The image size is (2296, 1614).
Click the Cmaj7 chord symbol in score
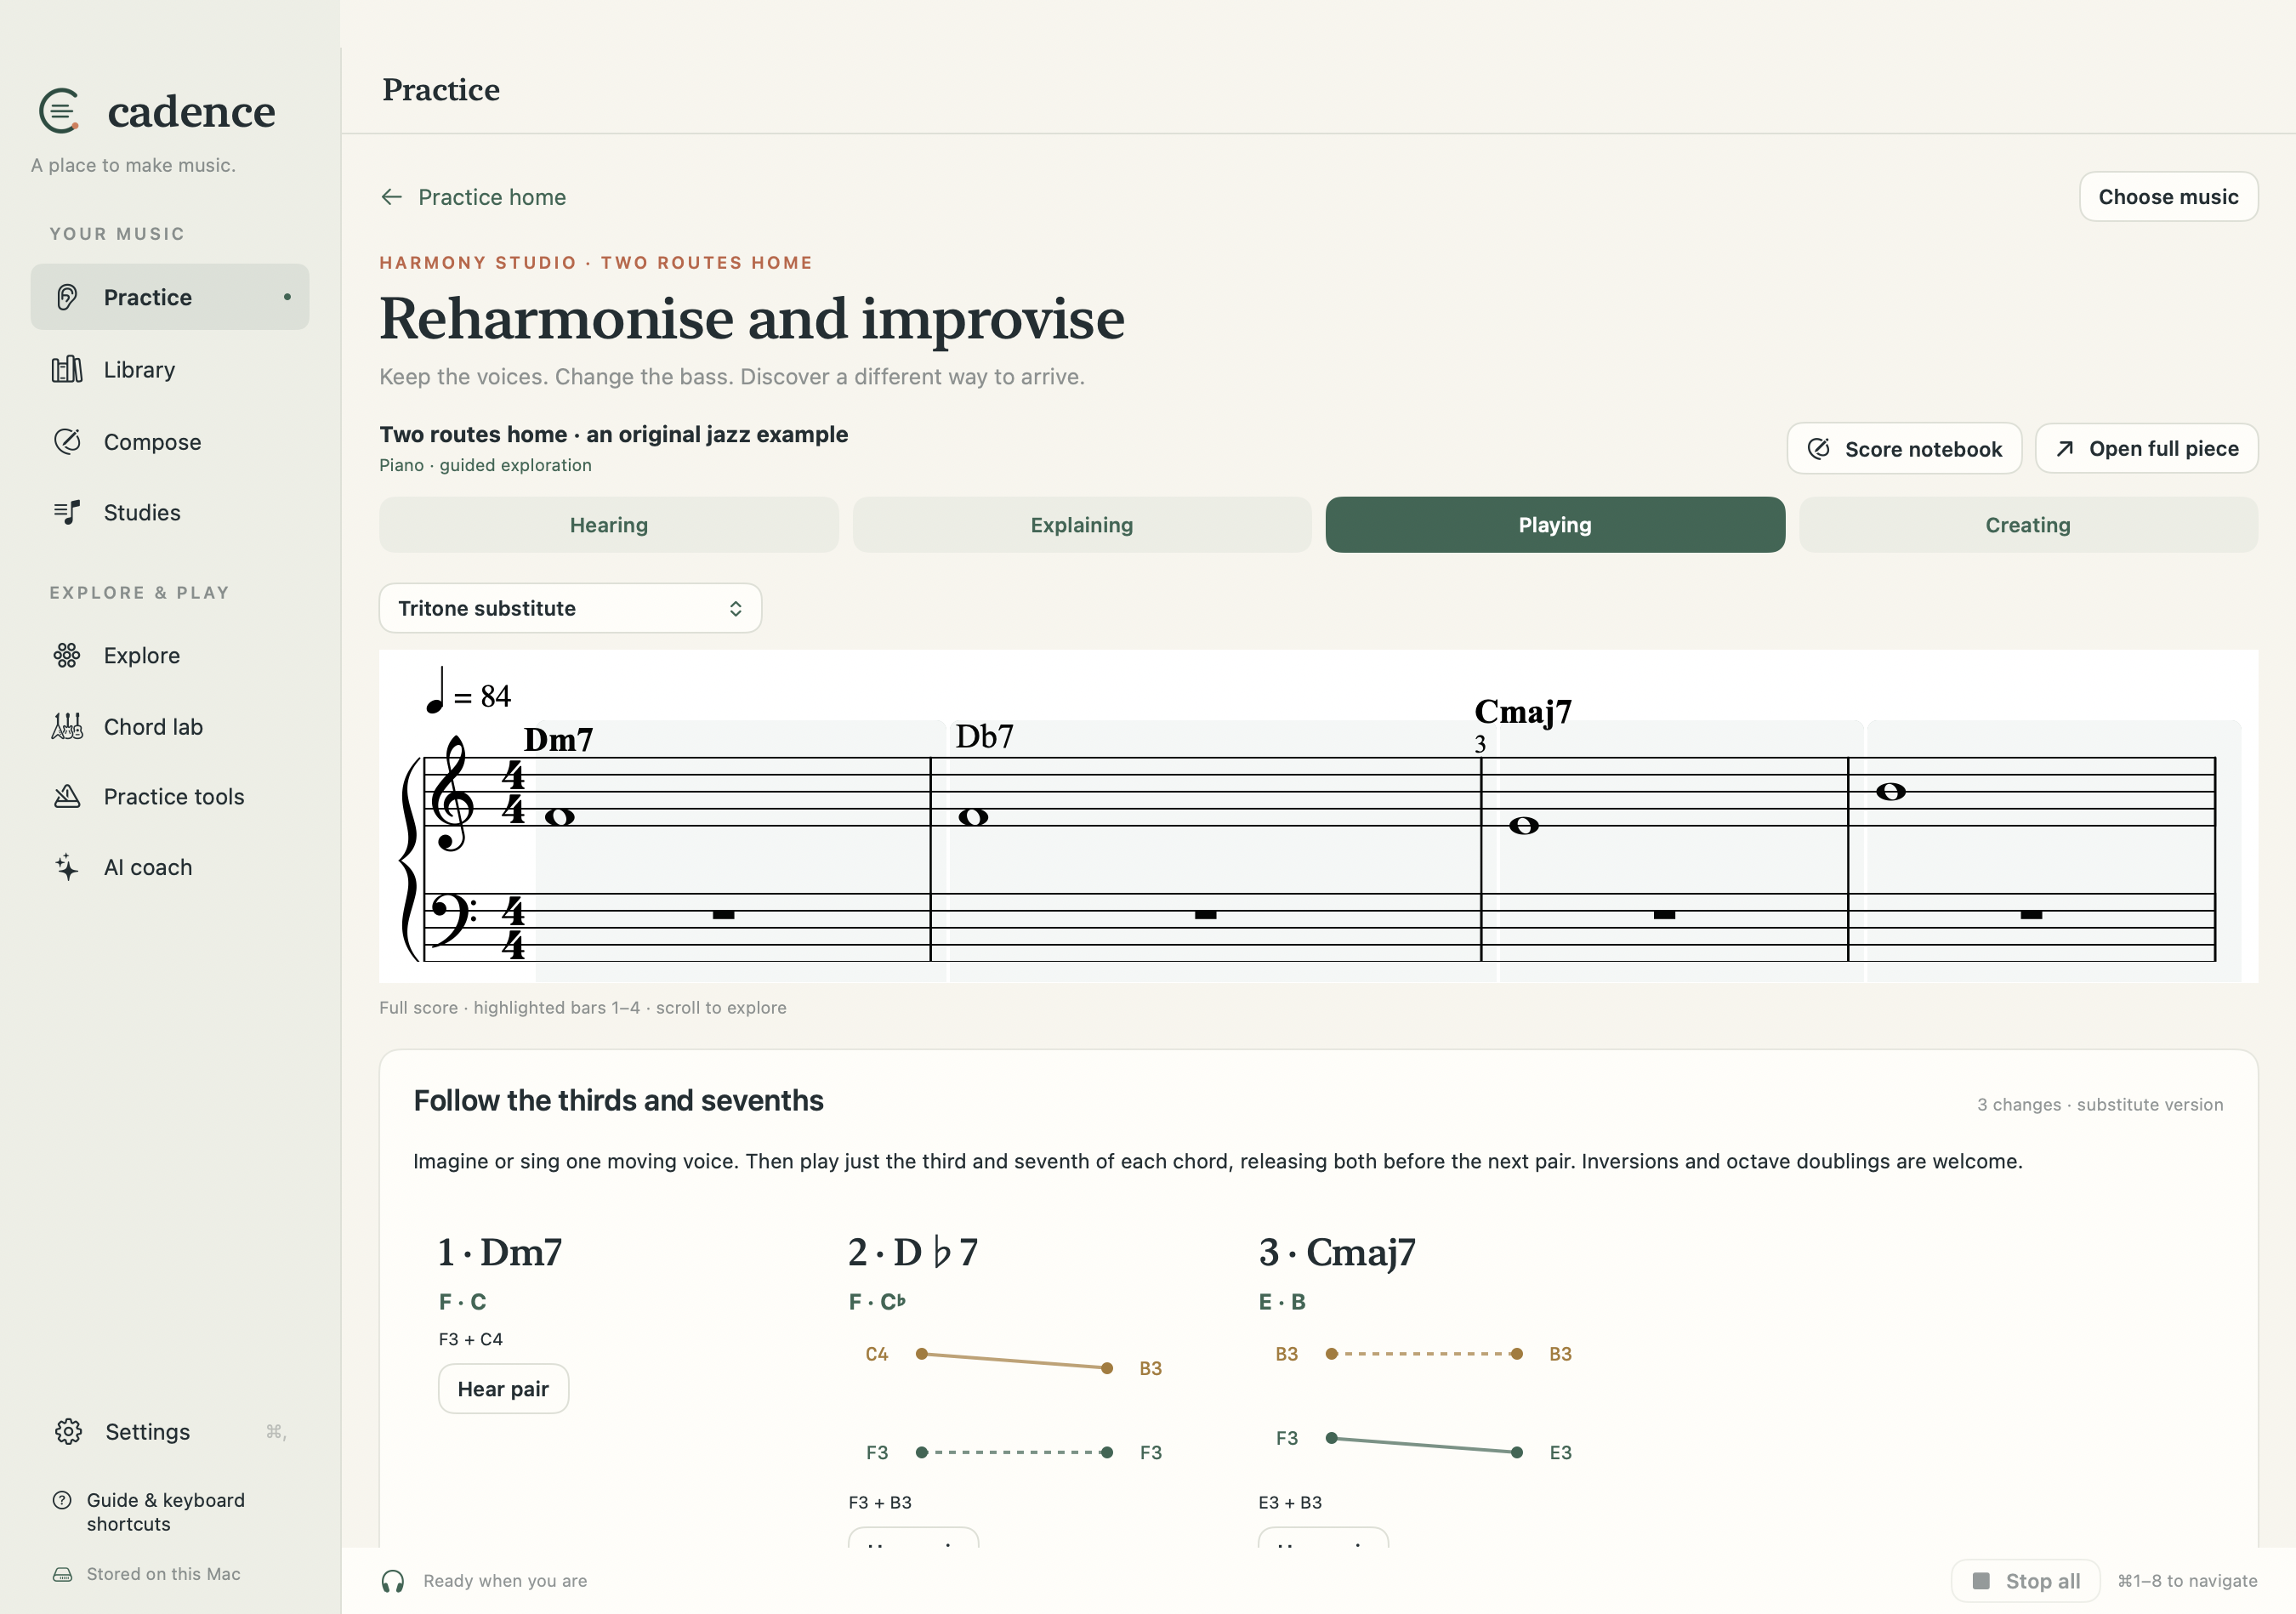pyautogui.click(x=1523, y=712)
